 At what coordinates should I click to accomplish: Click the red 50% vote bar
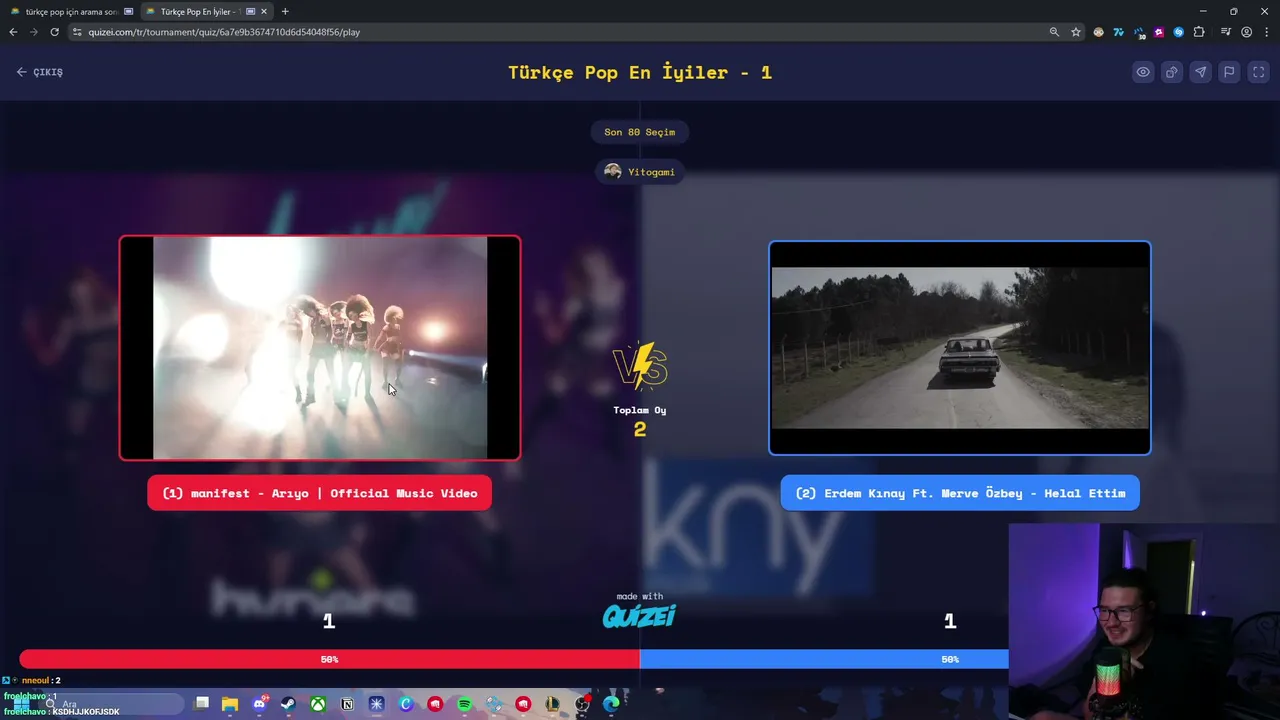[x=330, y=659]
